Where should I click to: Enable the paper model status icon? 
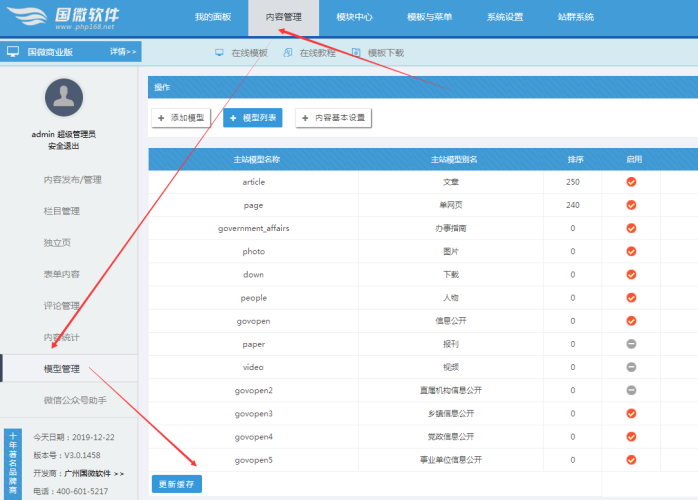(x=631, y=343)
